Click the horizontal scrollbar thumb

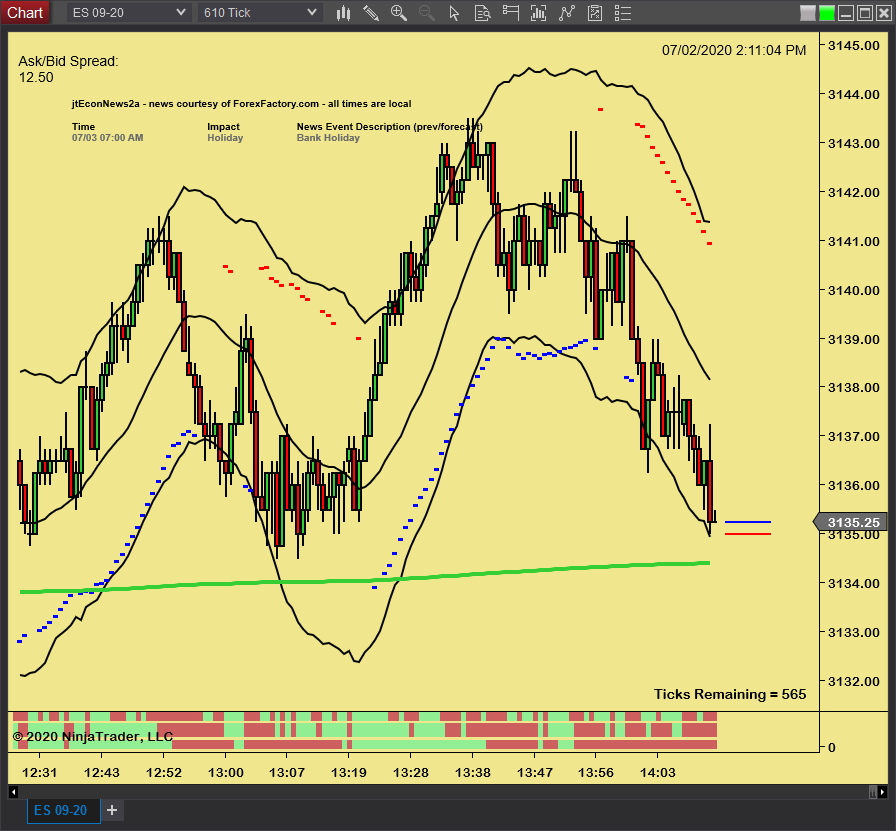(873, 792)
